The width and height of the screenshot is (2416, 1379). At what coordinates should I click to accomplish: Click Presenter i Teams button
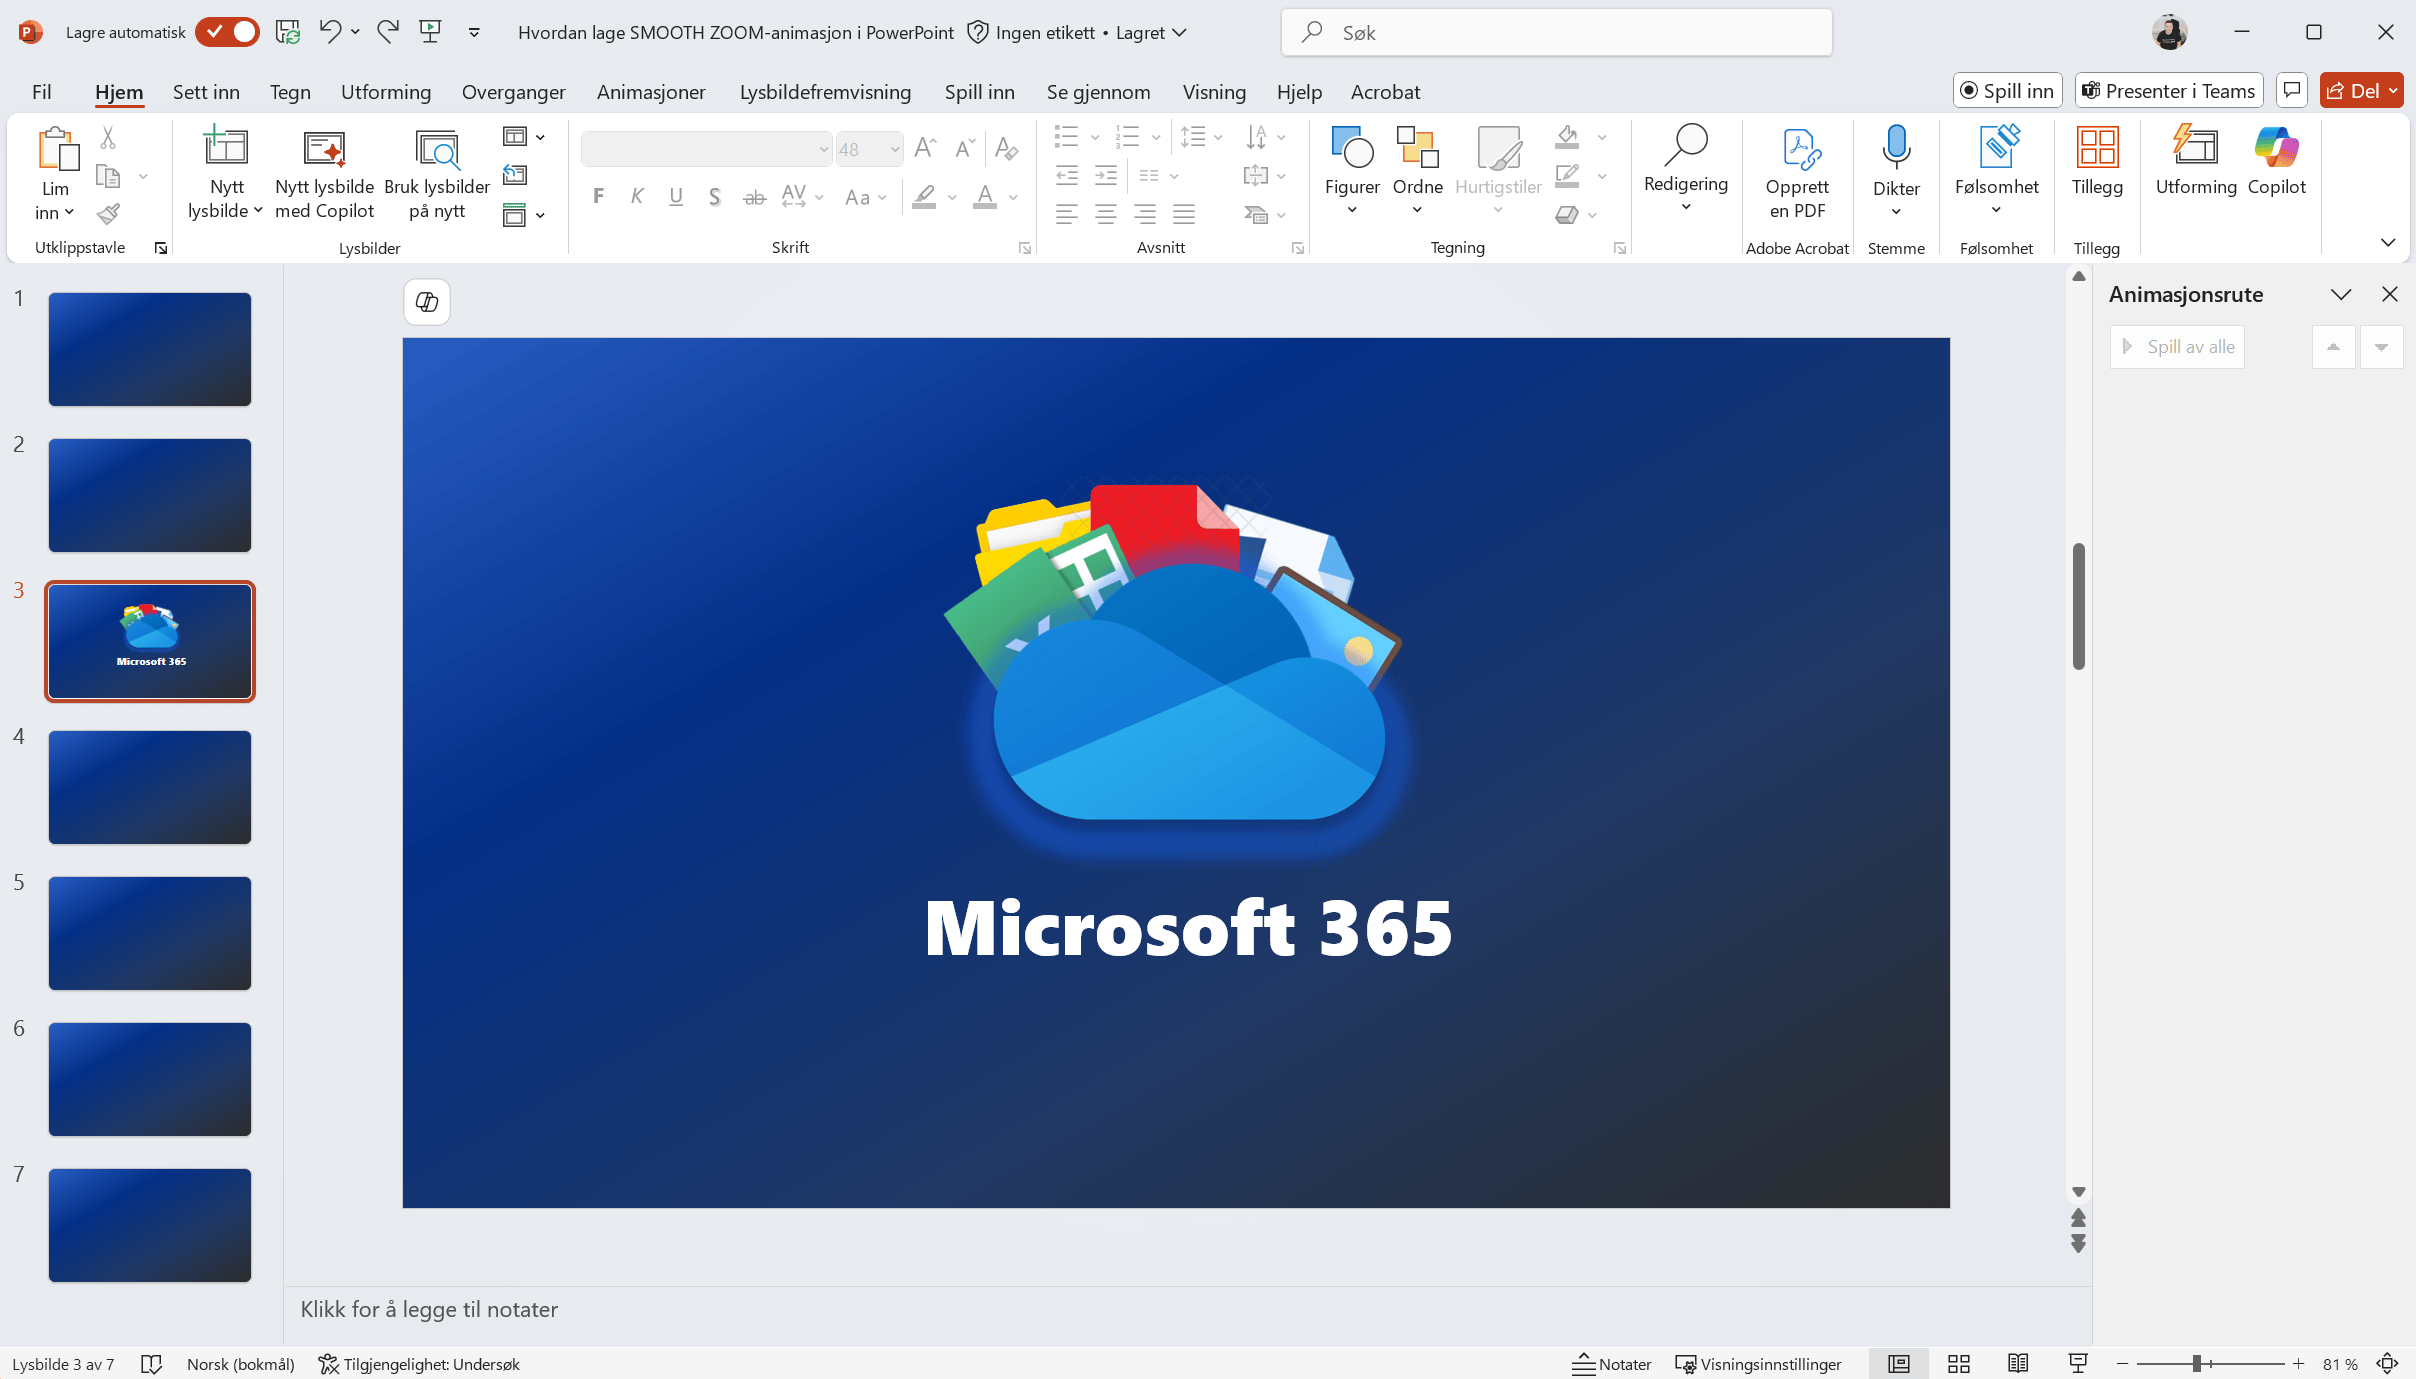[2169, 91]
